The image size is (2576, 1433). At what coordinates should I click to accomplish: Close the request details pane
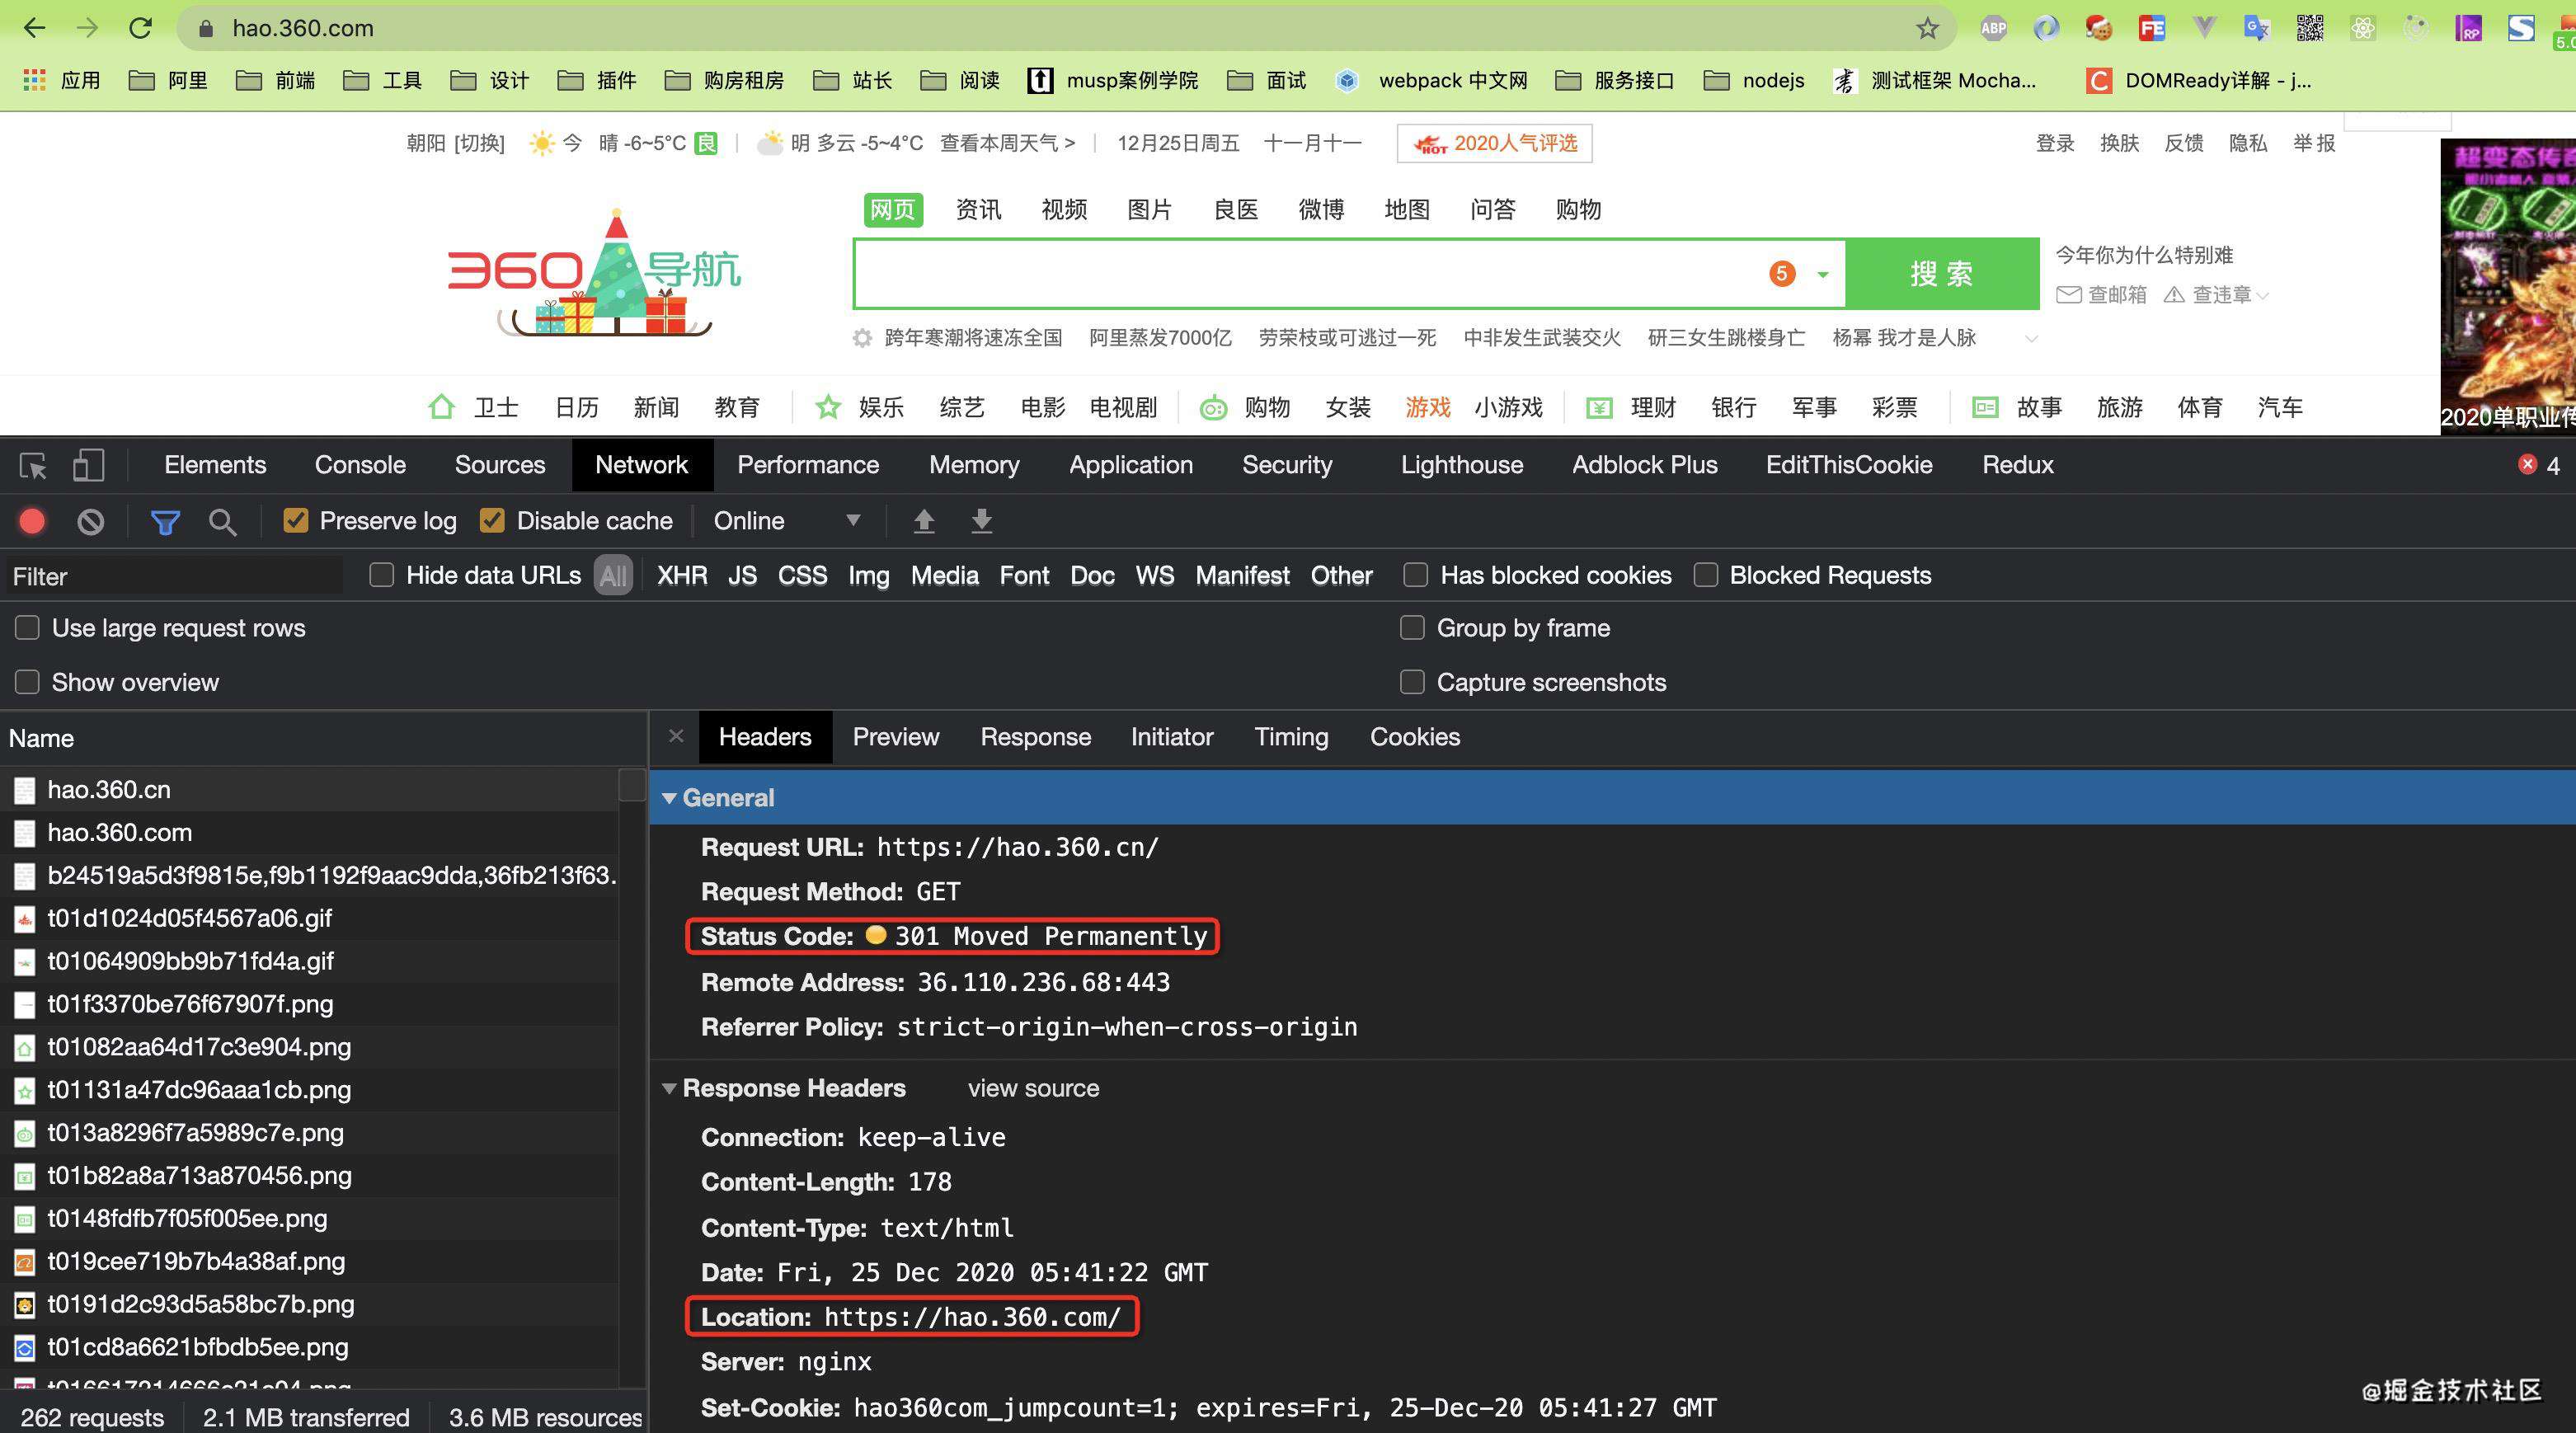point(676,736)
